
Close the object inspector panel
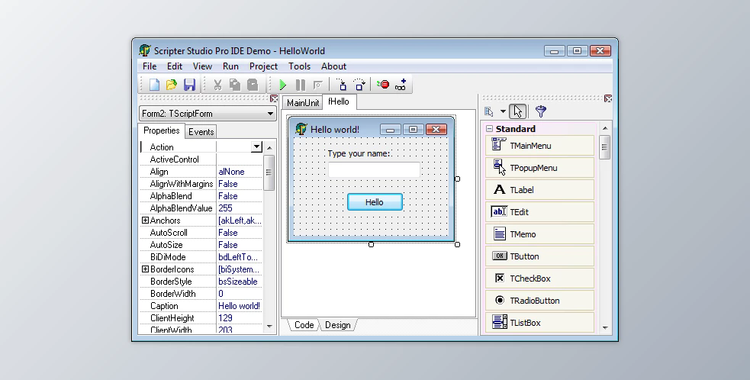point(274,98)
